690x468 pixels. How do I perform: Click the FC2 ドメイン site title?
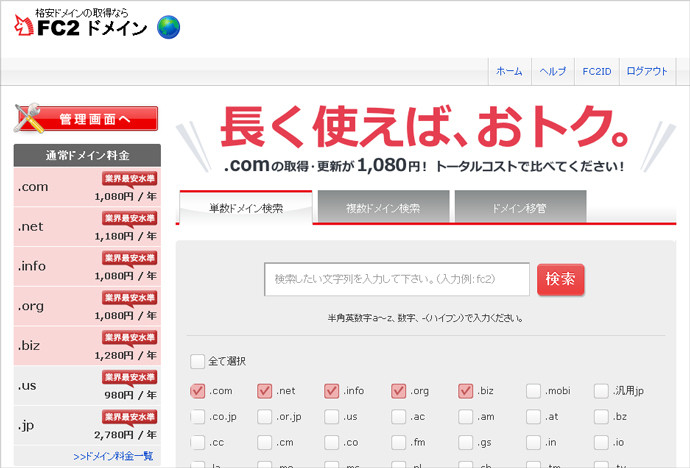click(x=92, y=28)
